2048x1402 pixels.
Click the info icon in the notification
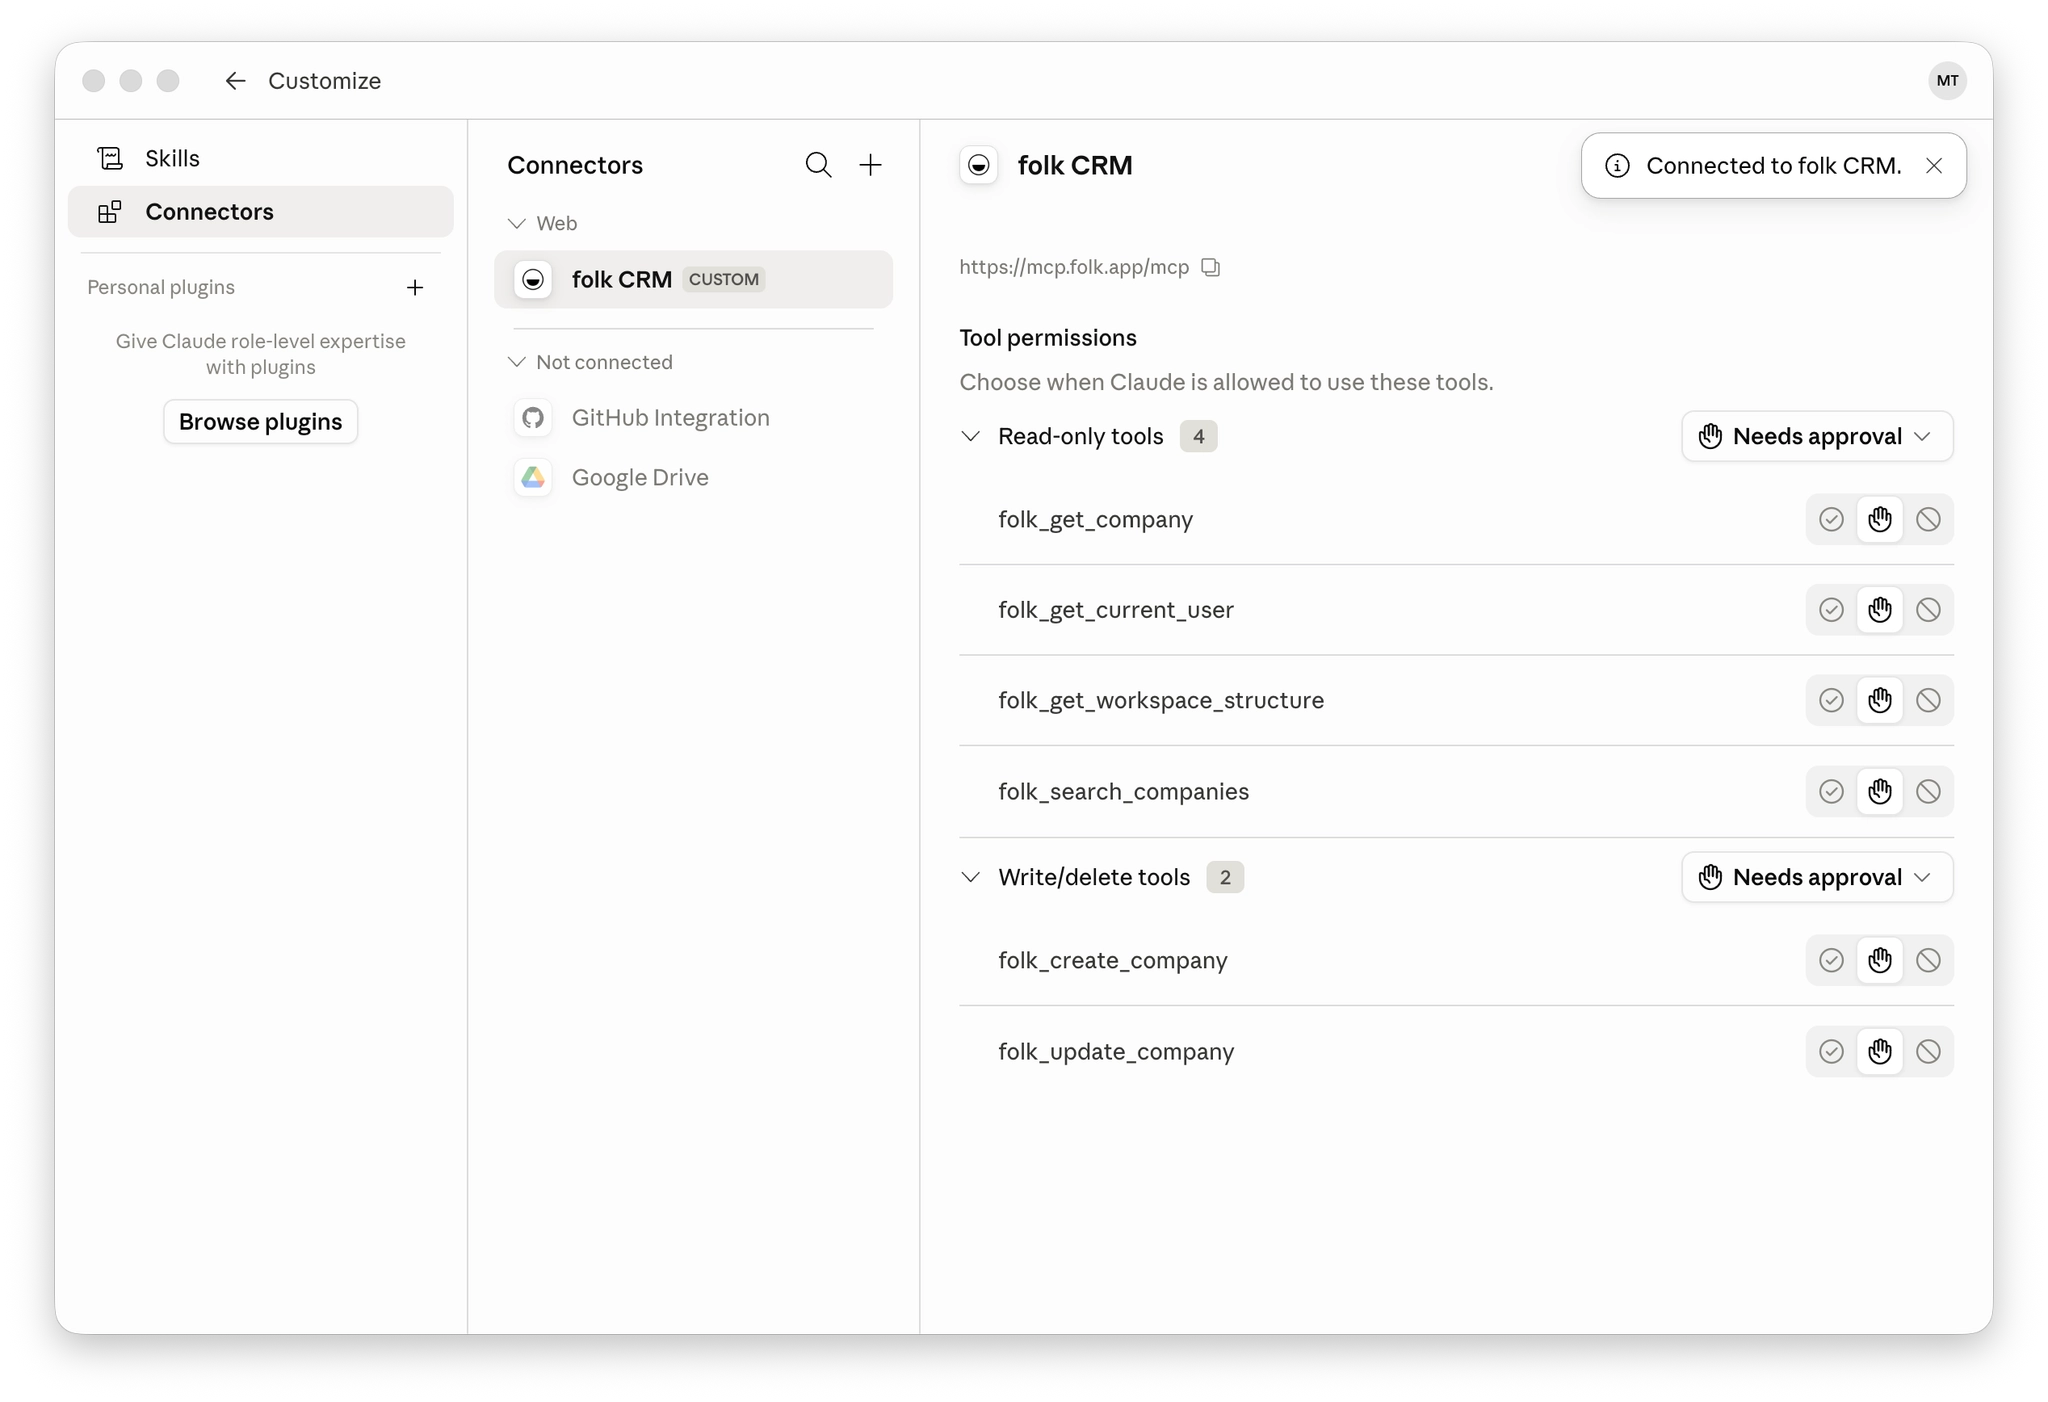[1617, 166]
